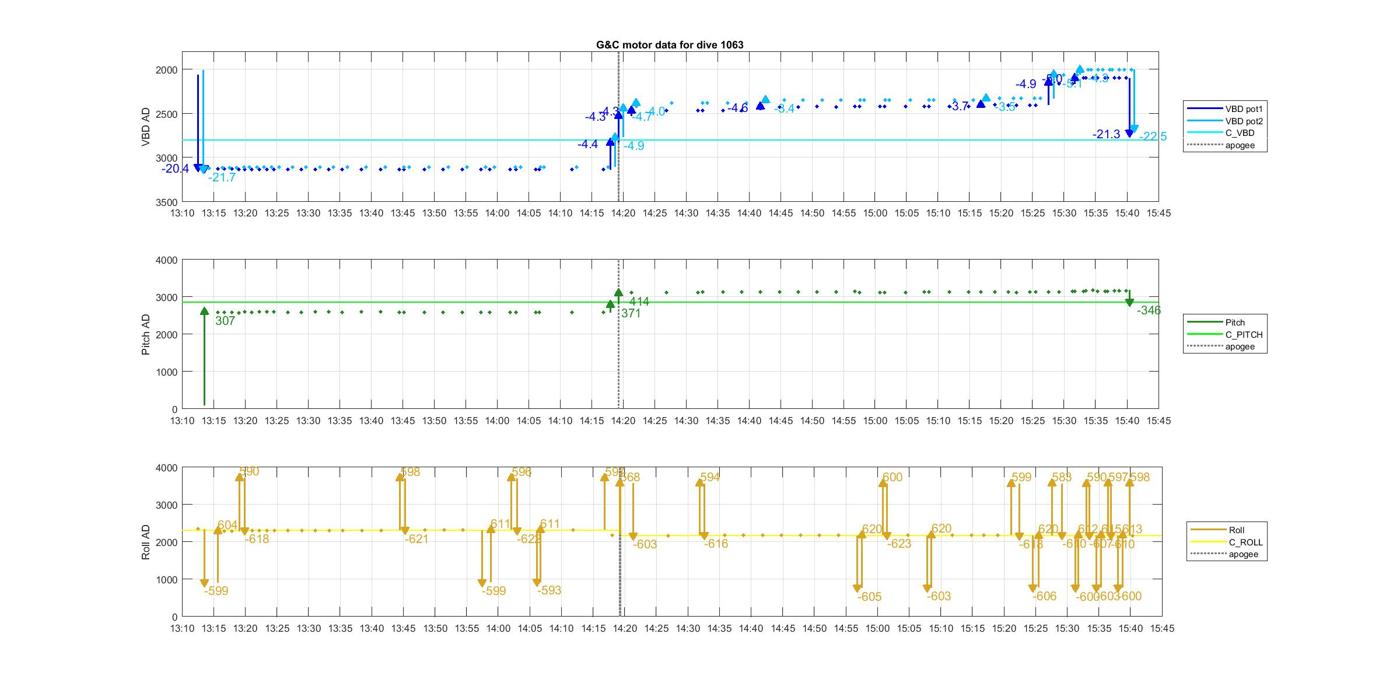Click the green up arrowhead labeled 307
The height and width of the screenshot is (693, 1400).
coord(204,311)
